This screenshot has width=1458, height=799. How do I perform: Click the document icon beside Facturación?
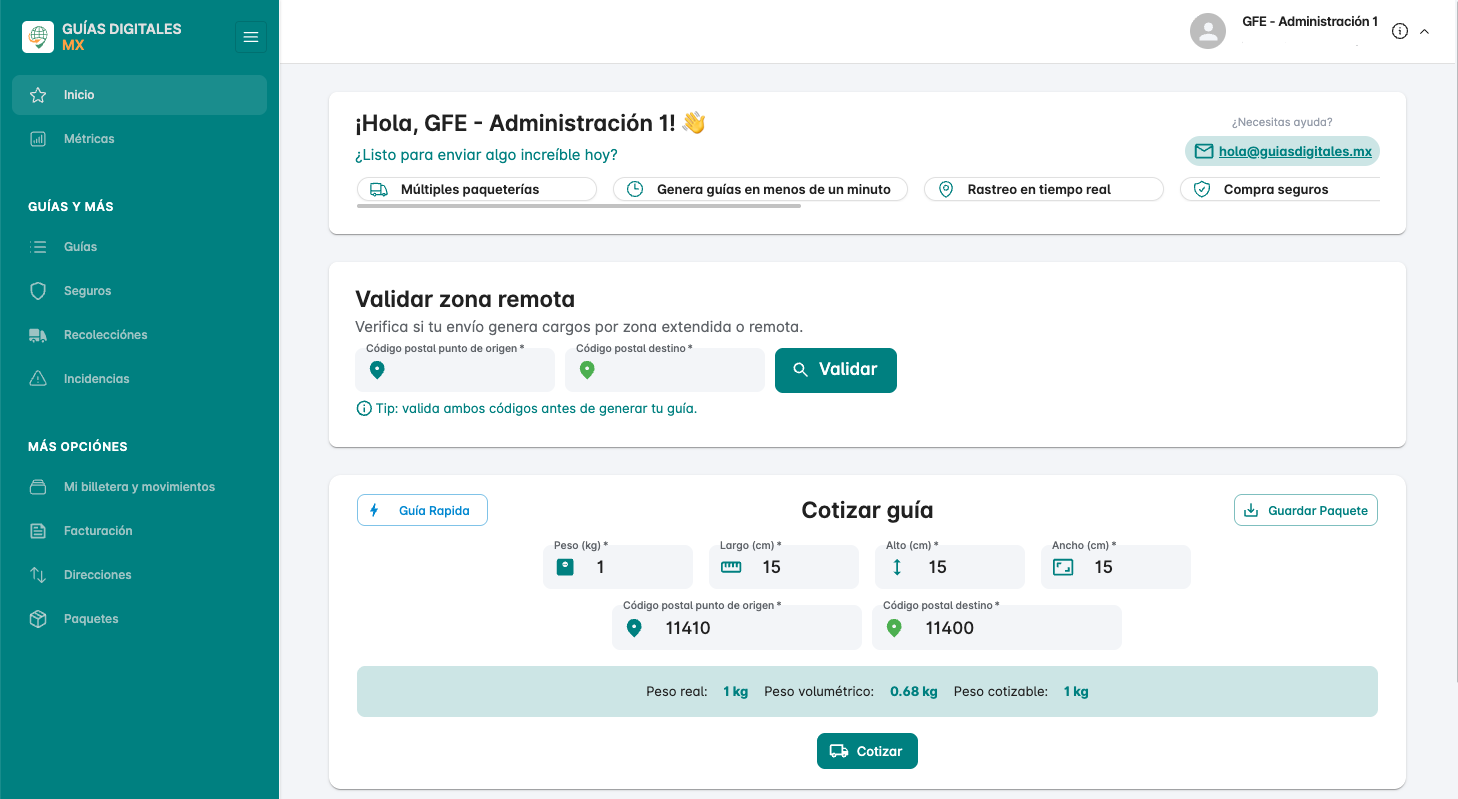coord(38,531)
